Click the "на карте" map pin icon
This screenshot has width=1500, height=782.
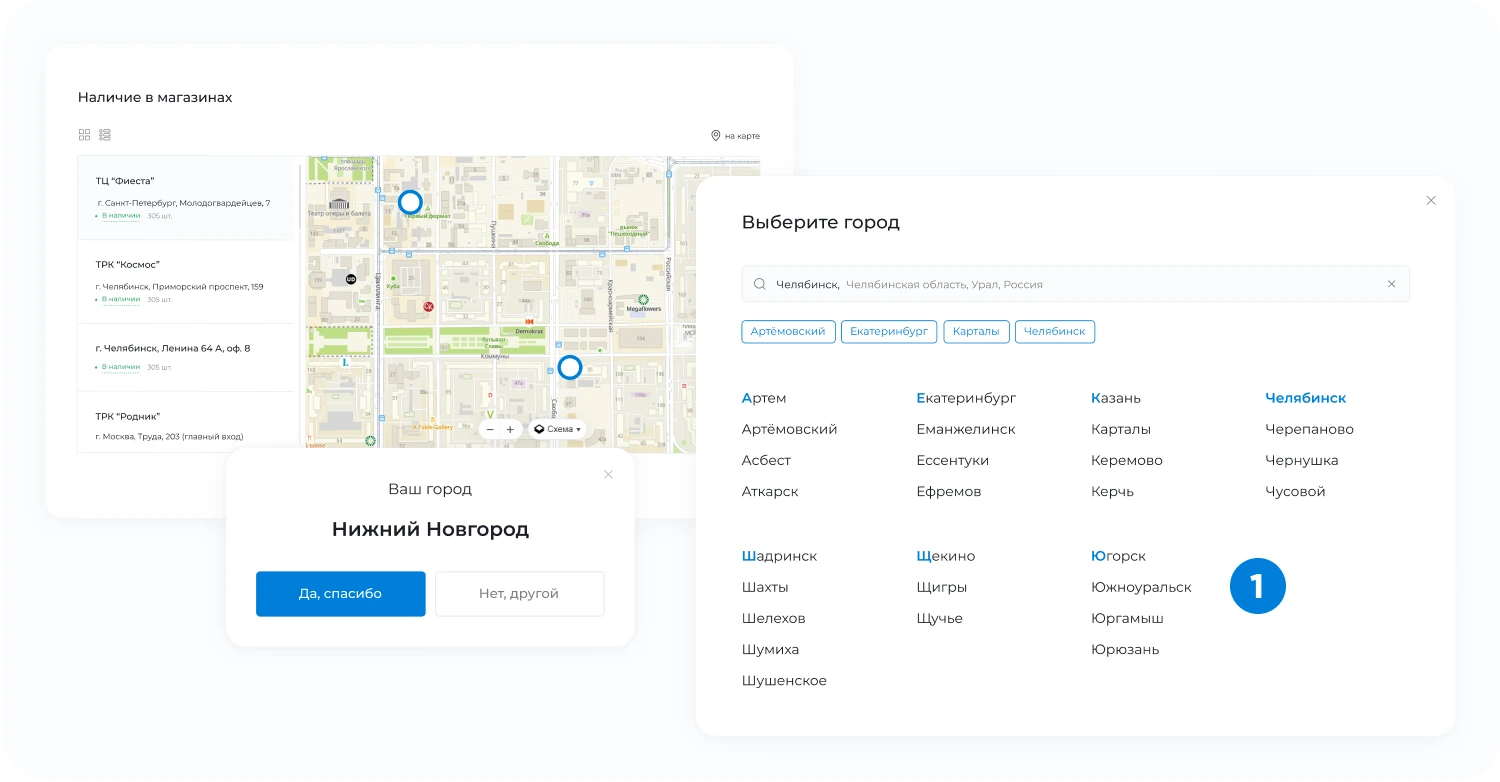pyautogui.click(x=714, y=135)
